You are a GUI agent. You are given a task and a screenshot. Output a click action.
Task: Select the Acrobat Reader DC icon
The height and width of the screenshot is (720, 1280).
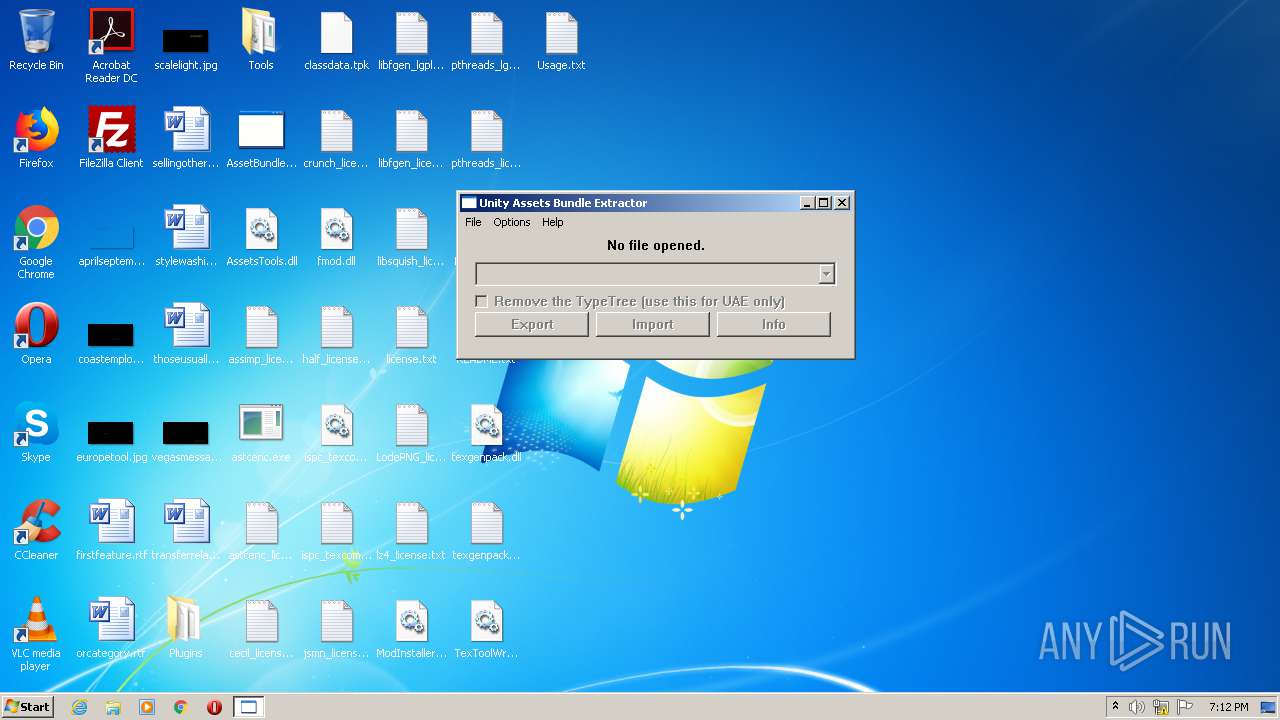point(111,45)
